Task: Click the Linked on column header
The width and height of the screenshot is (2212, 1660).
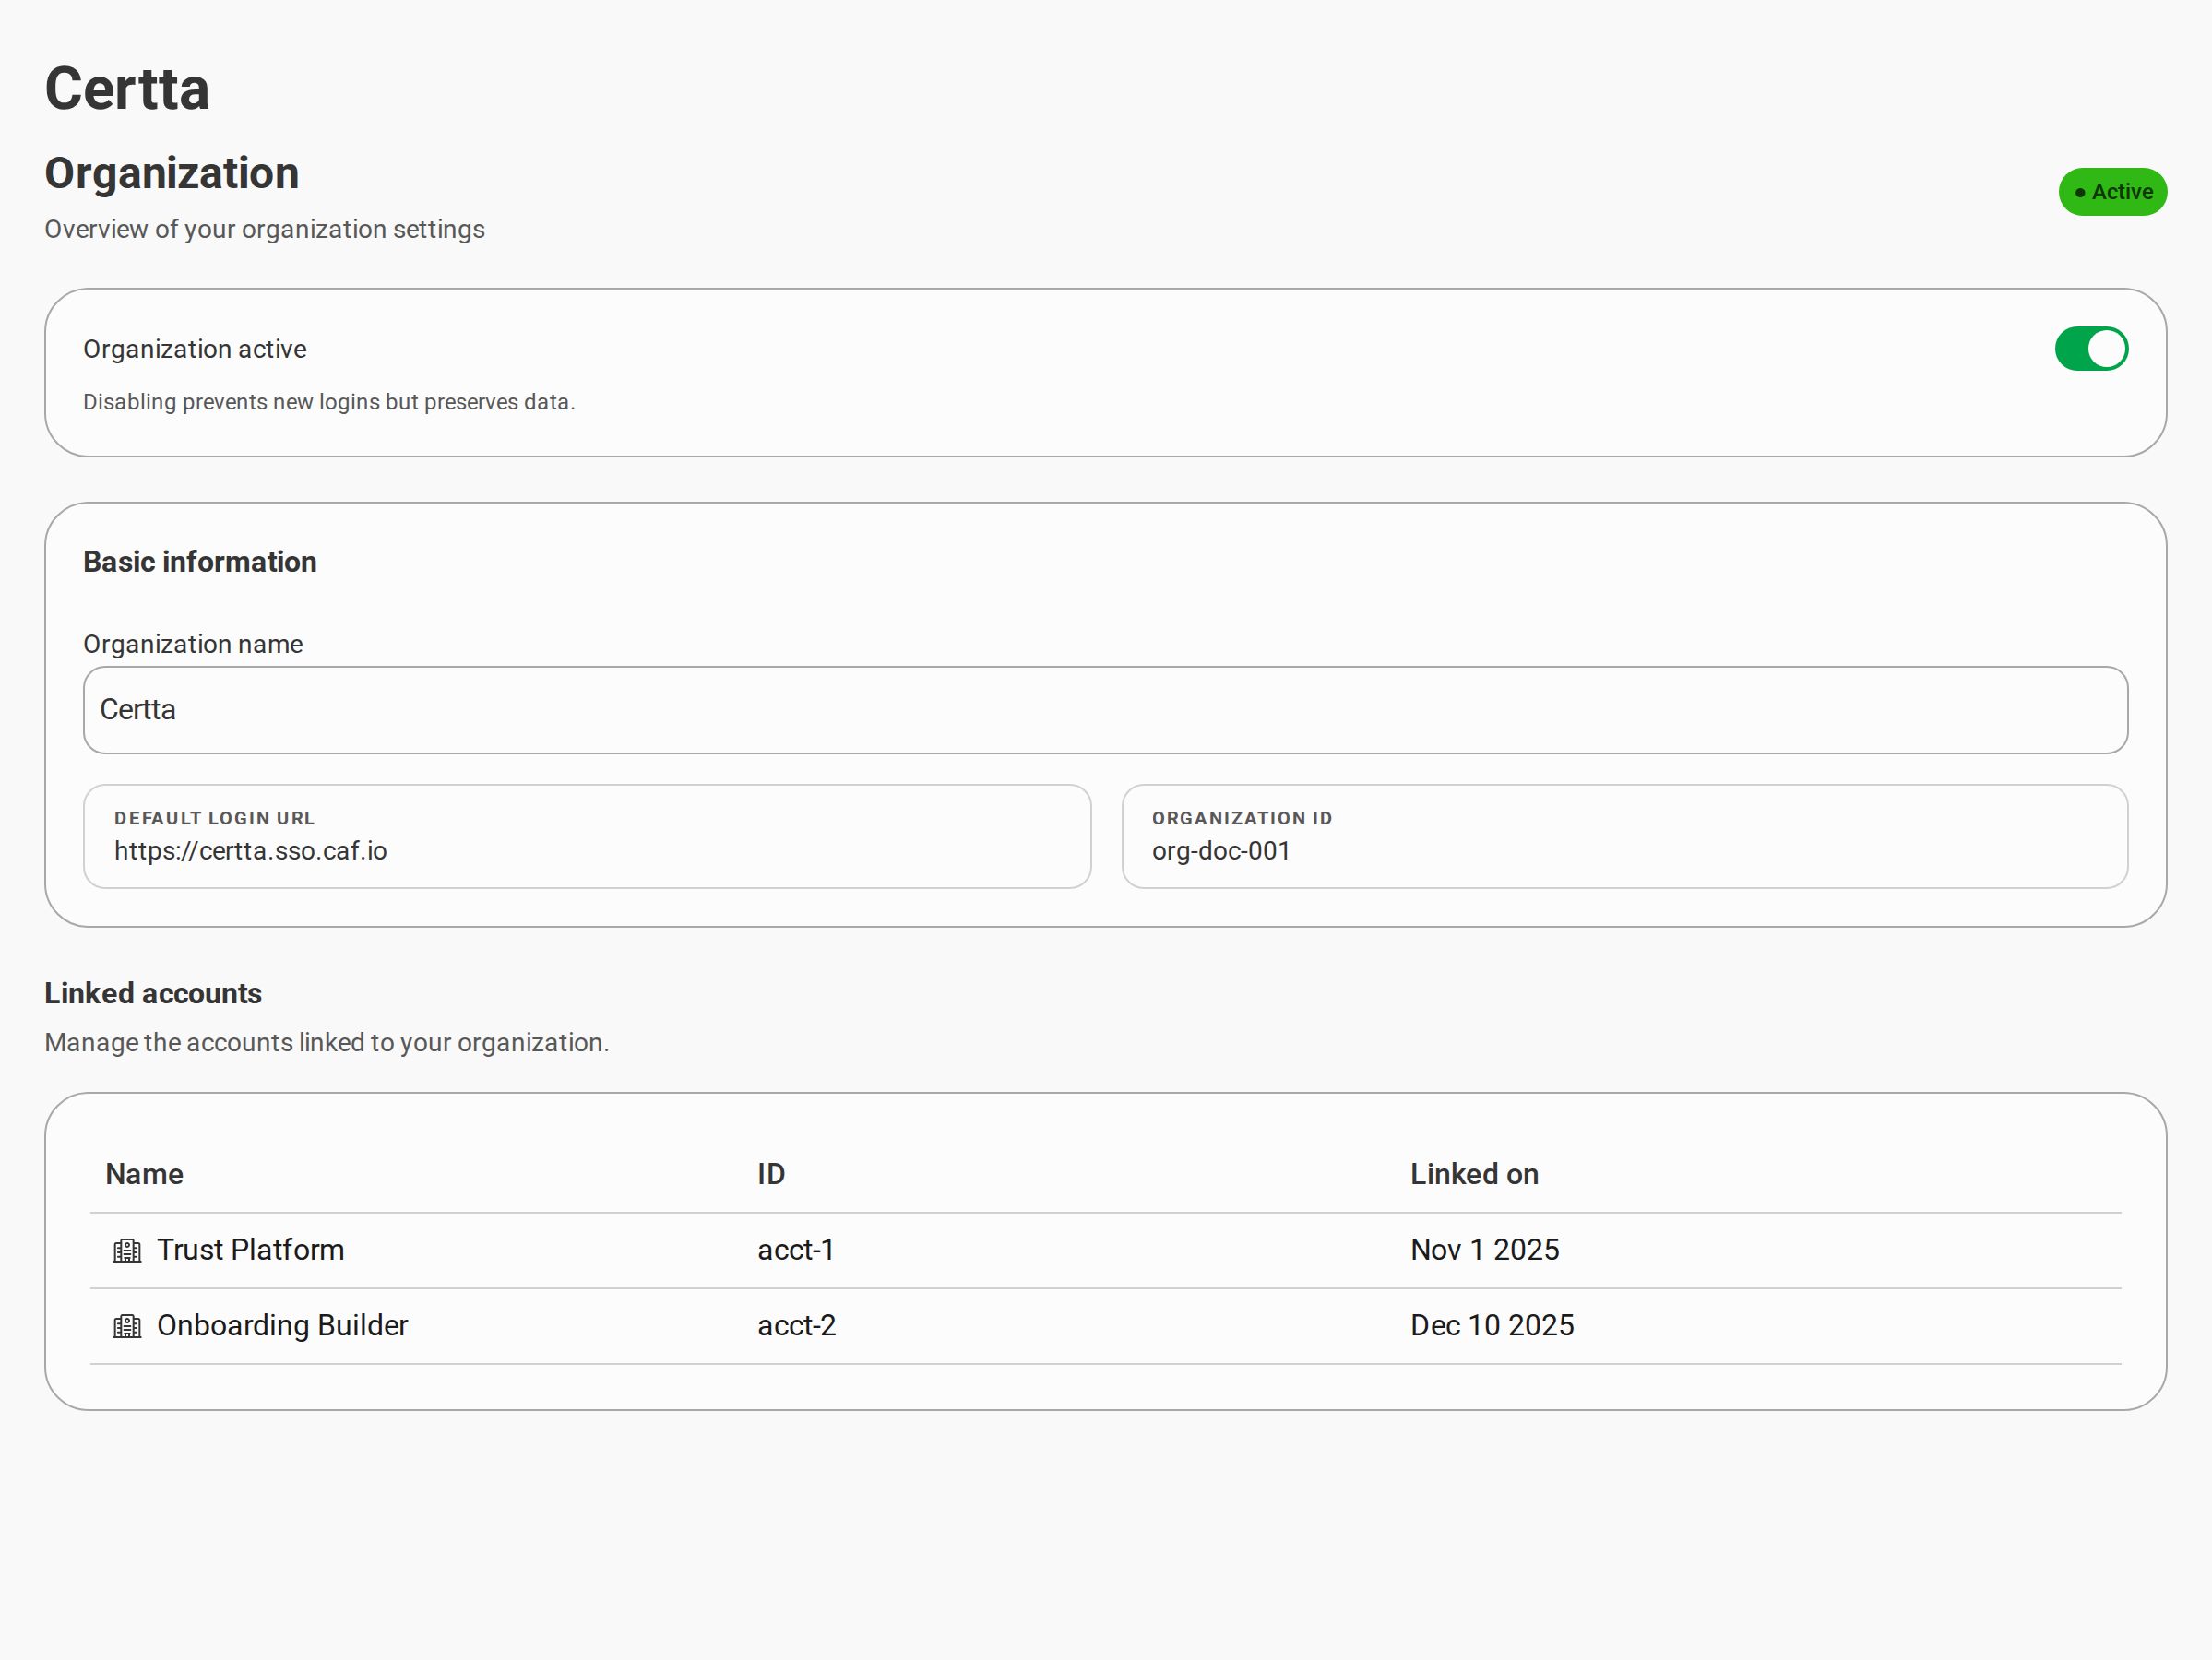Action: pyautogui.click(x=1474, y=1174)
